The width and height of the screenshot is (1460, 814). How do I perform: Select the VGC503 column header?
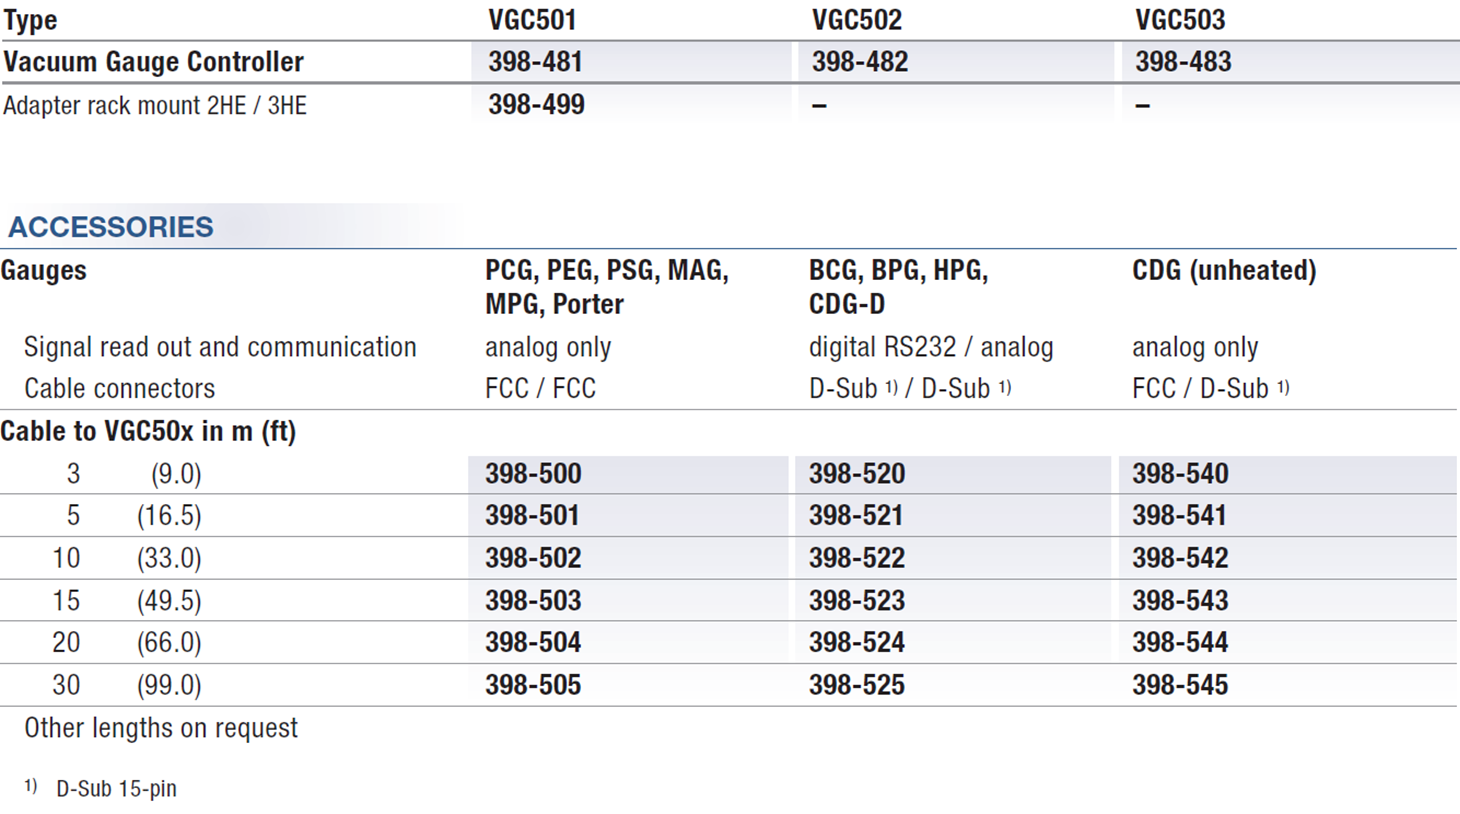point(1180,20)
